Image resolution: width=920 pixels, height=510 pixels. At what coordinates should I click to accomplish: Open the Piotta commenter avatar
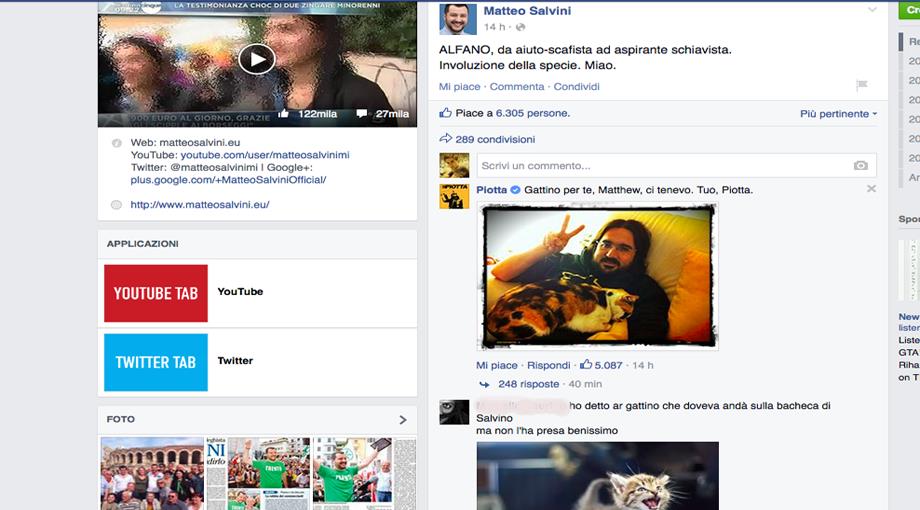(x=454, y=196)
